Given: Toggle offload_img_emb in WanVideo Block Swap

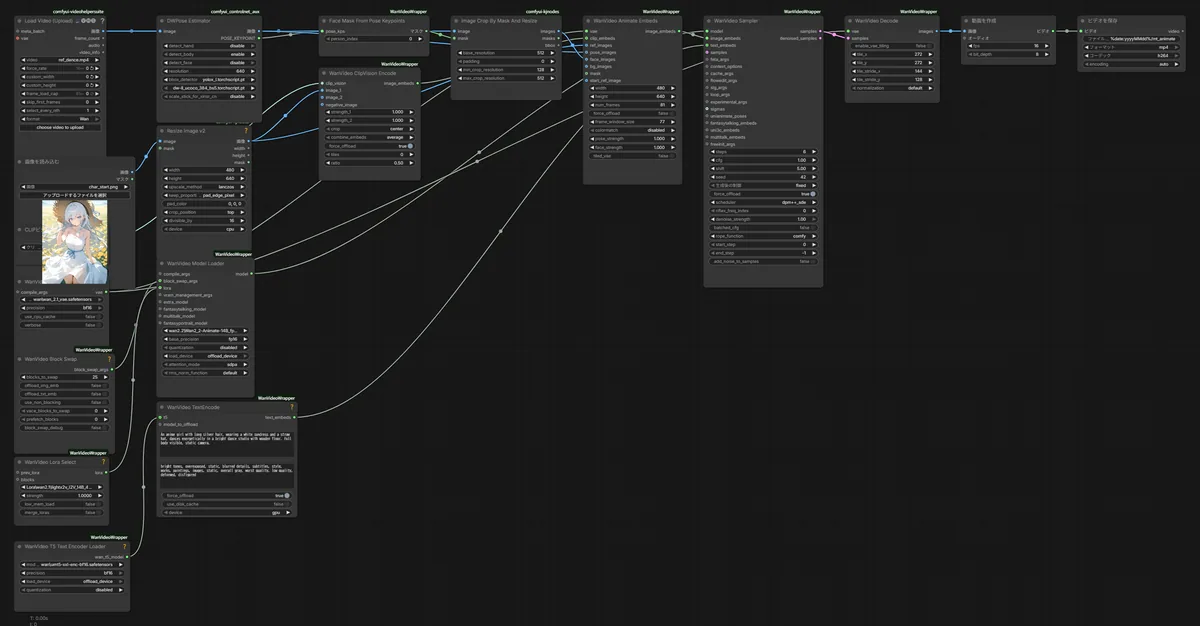Looking at the screenshot, I should 62,385.
